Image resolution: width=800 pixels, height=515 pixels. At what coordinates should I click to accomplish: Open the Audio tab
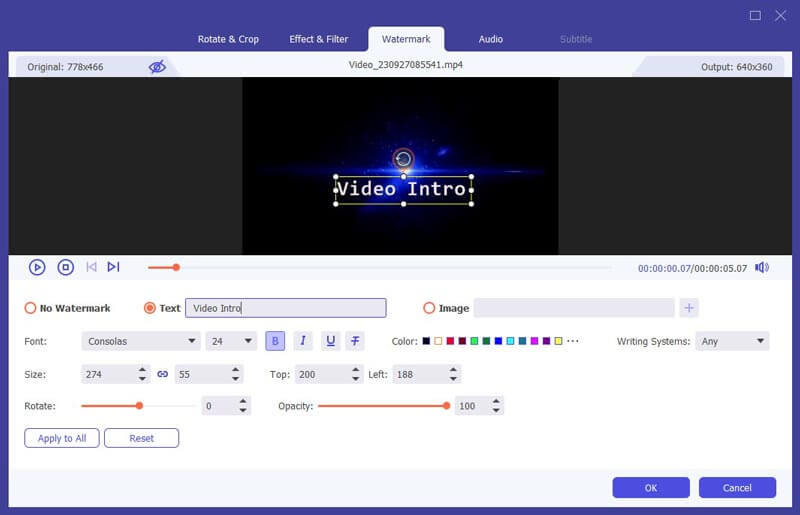click(x=490, y=39)
